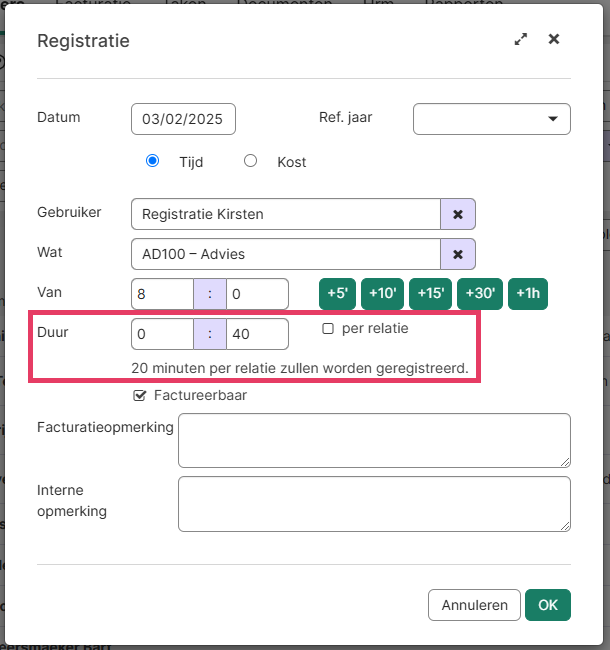Focus the Facturatieopmerking text area

373,440
